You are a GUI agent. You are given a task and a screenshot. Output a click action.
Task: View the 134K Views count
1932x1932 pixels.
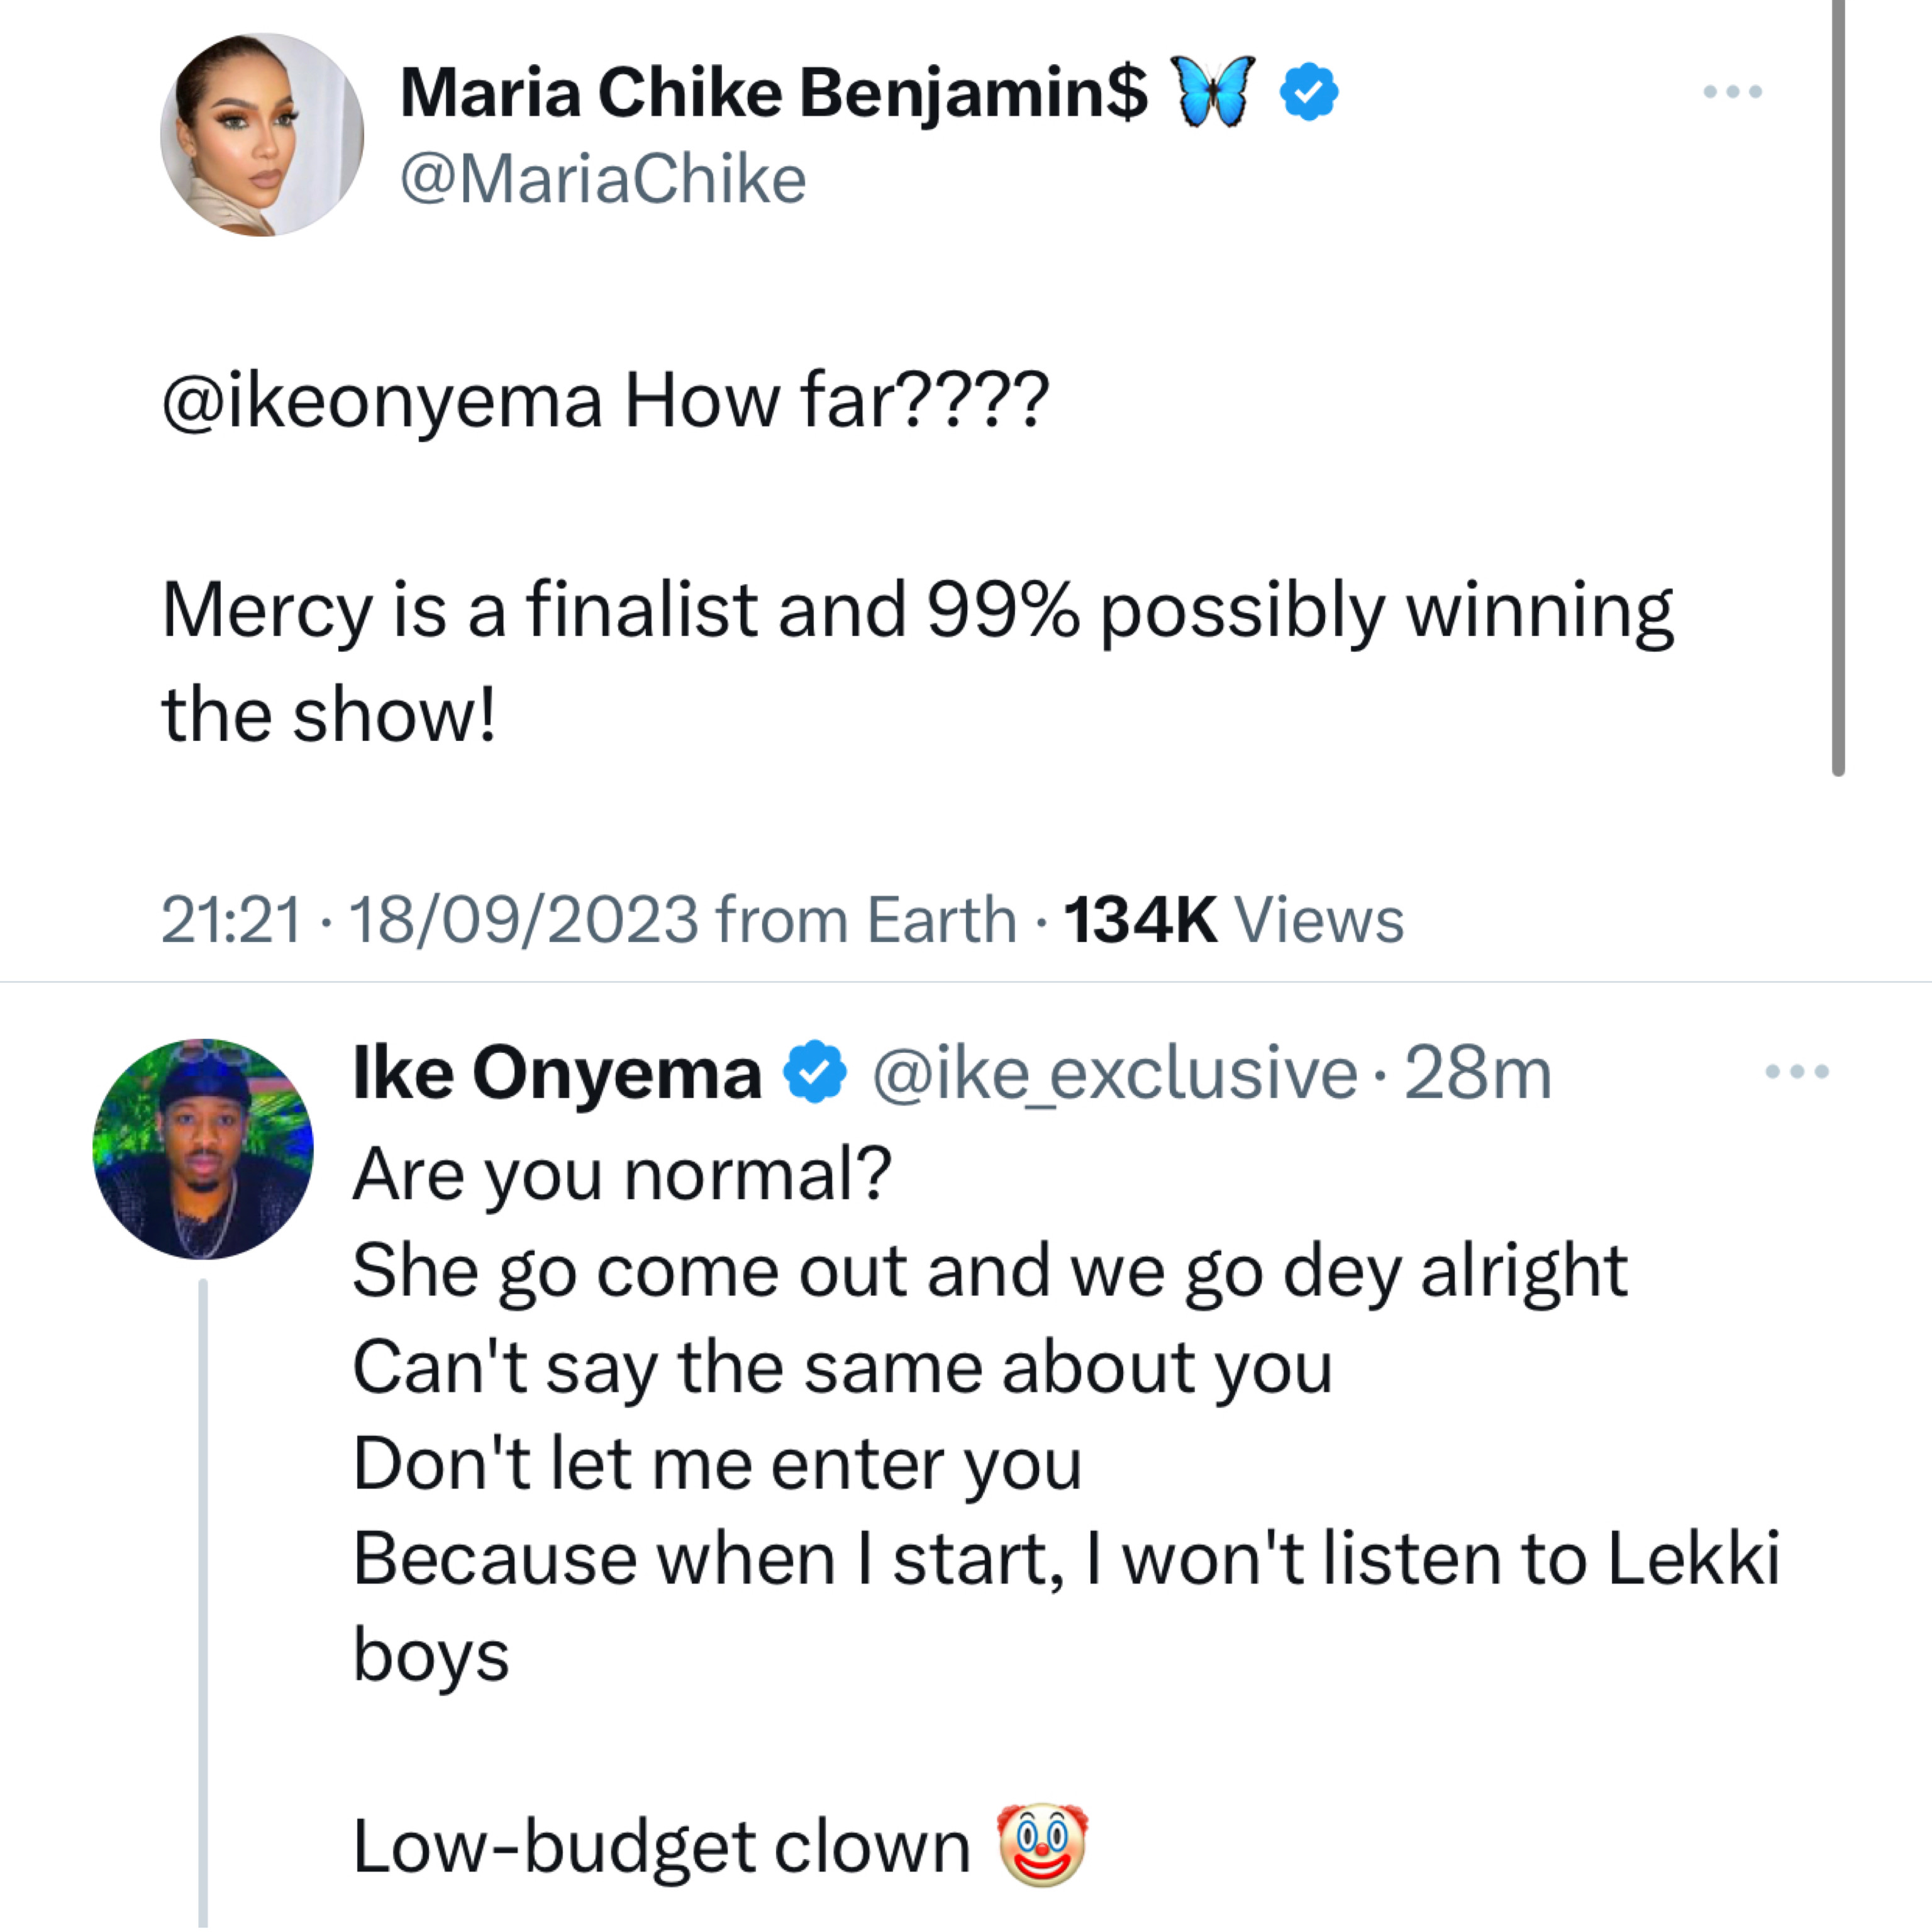(1232, 919)
